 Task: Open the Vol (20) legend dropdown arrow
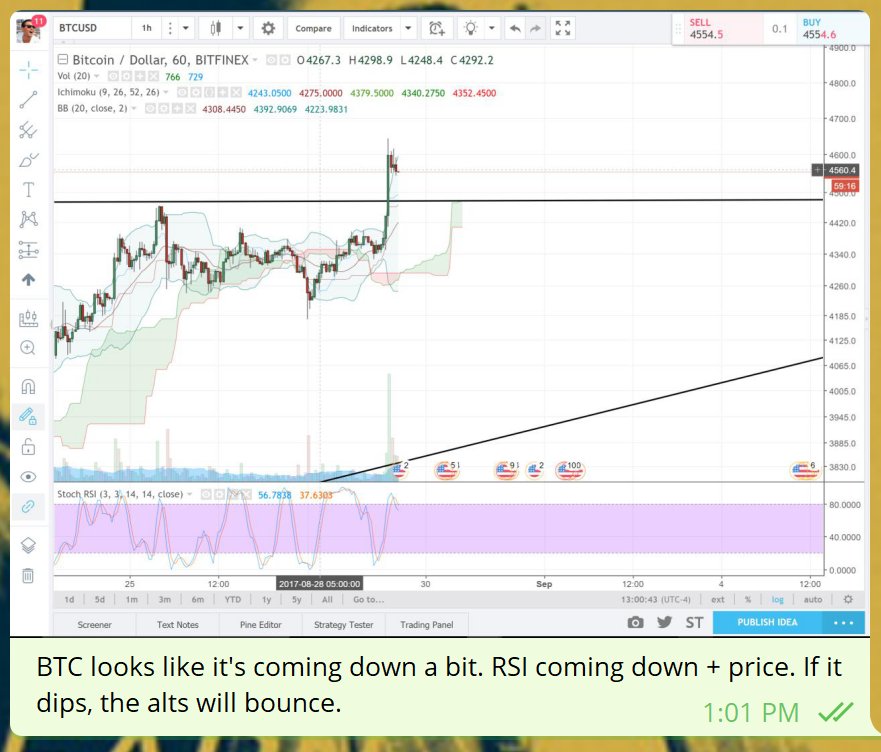point(97,76)
